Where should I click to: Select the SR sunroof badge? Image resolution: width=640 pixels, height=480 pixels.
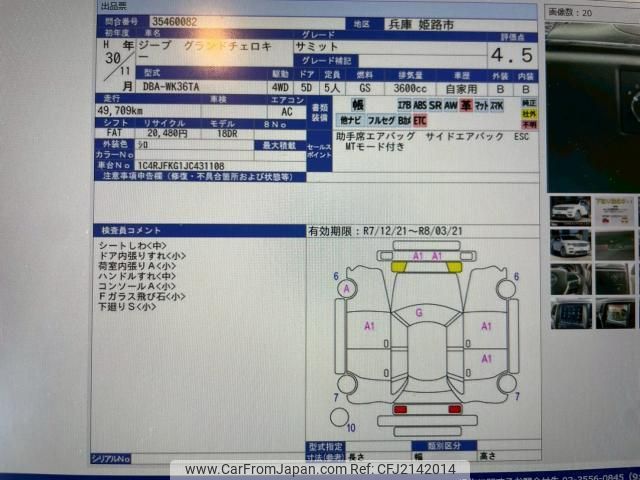(436, 103)
